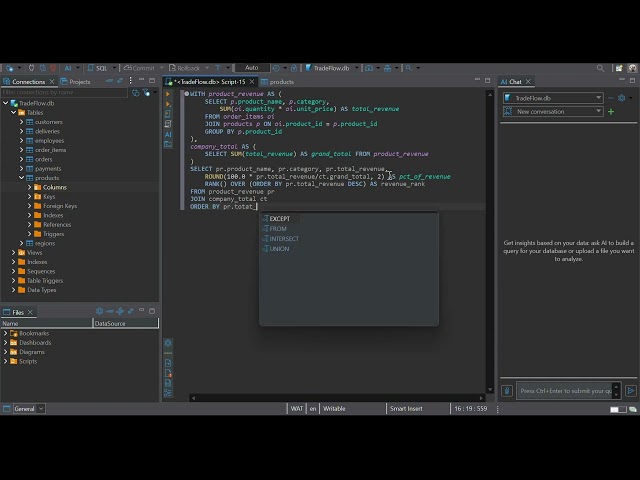
Task: Expand the Views folder node
Action: [x=13, y=253]
